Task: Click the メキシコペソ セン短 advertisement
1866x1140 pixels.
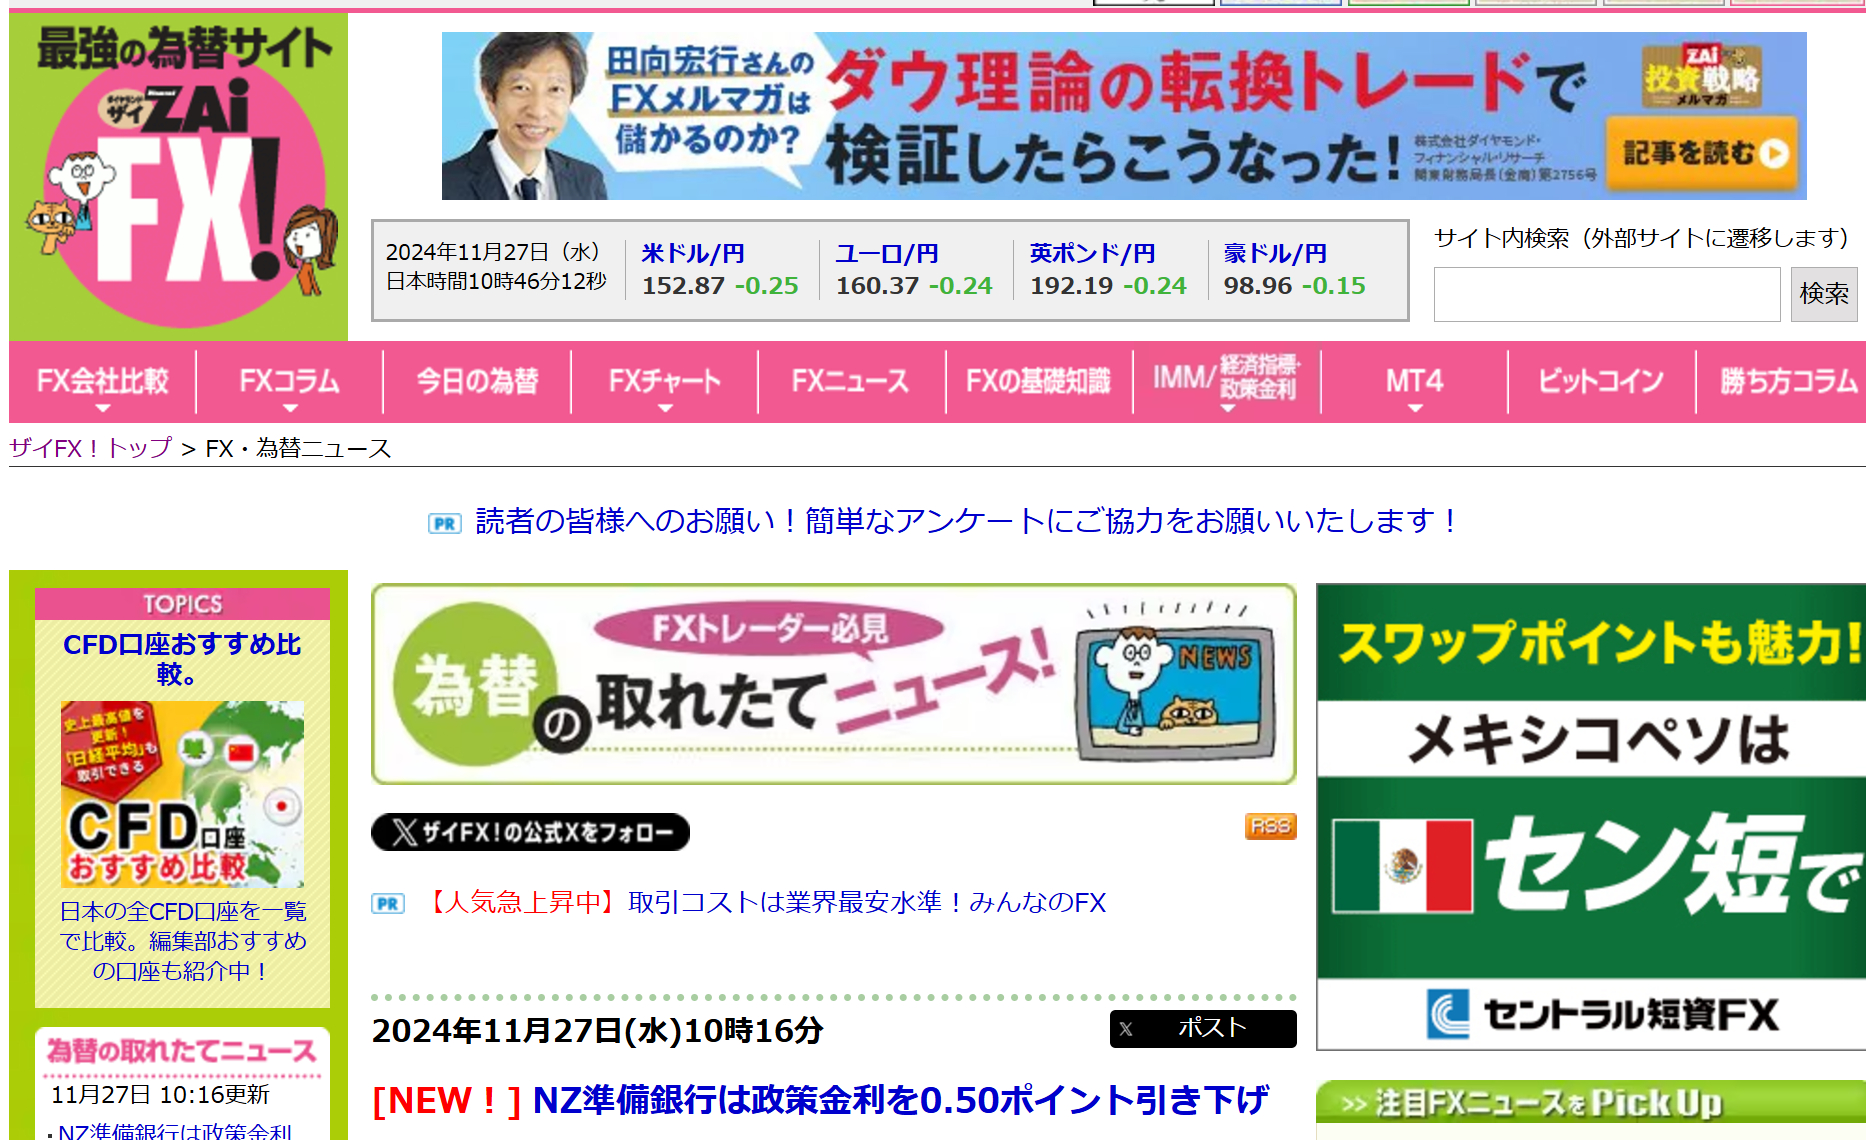Action: tap(1591, 817)
